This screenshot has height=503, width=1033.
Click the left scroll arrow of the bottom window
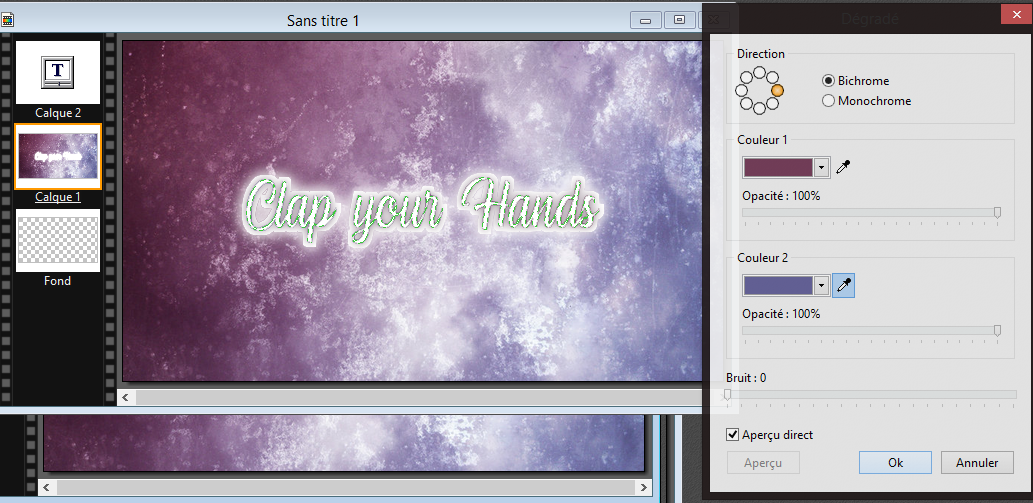47,488
